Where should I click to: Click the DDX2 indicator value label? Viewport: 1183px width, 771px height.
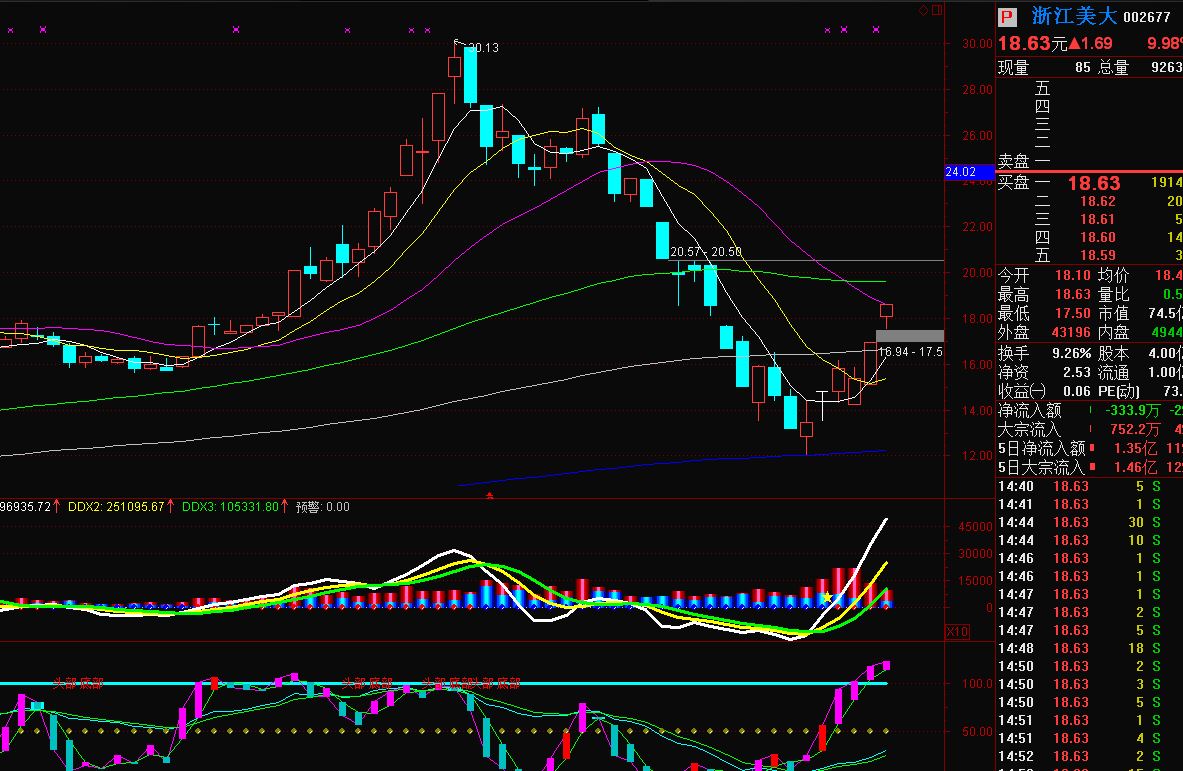116,507
